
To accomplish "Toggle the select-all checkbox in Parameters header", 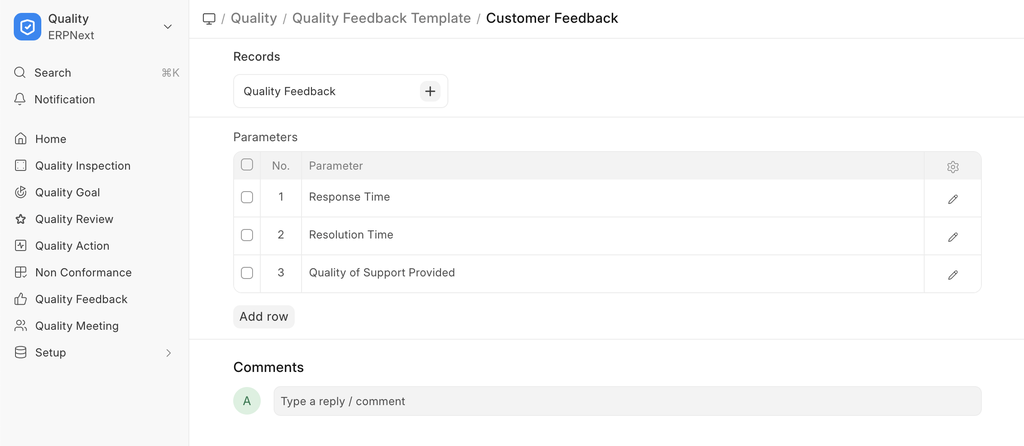I will [247, 165].
